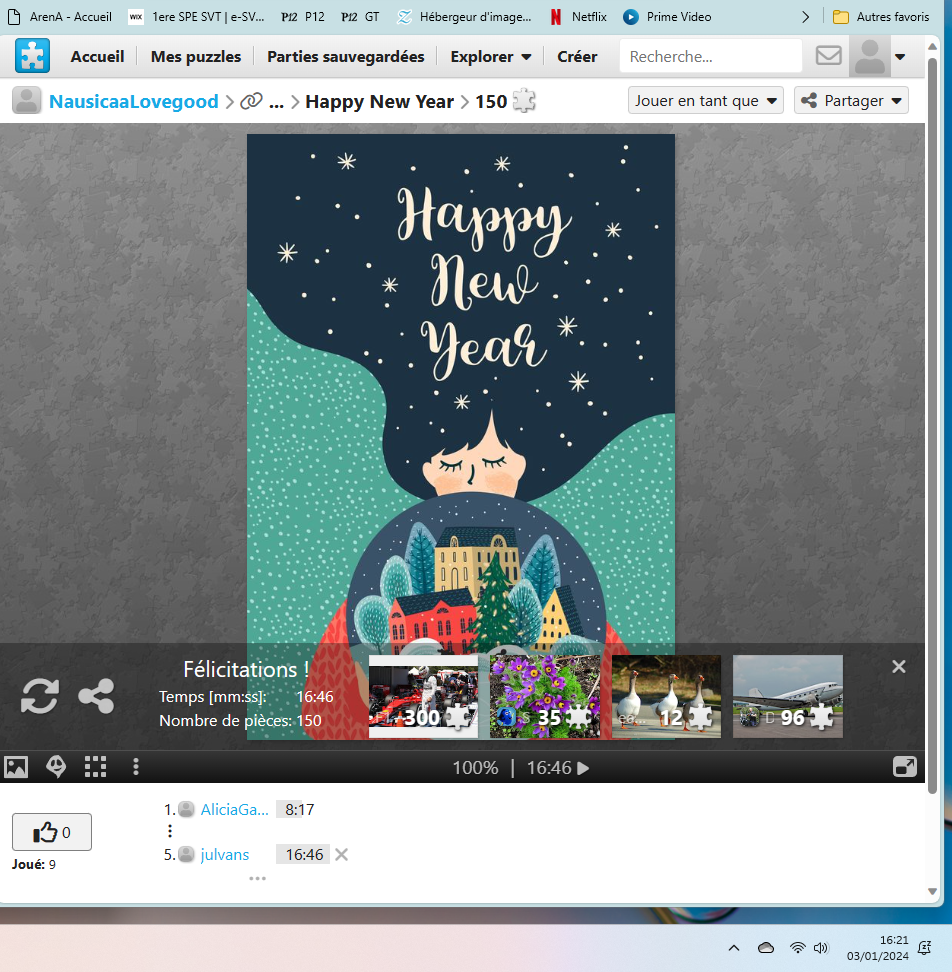Open the vertical three-dot toolbar menu

[136, 767]
